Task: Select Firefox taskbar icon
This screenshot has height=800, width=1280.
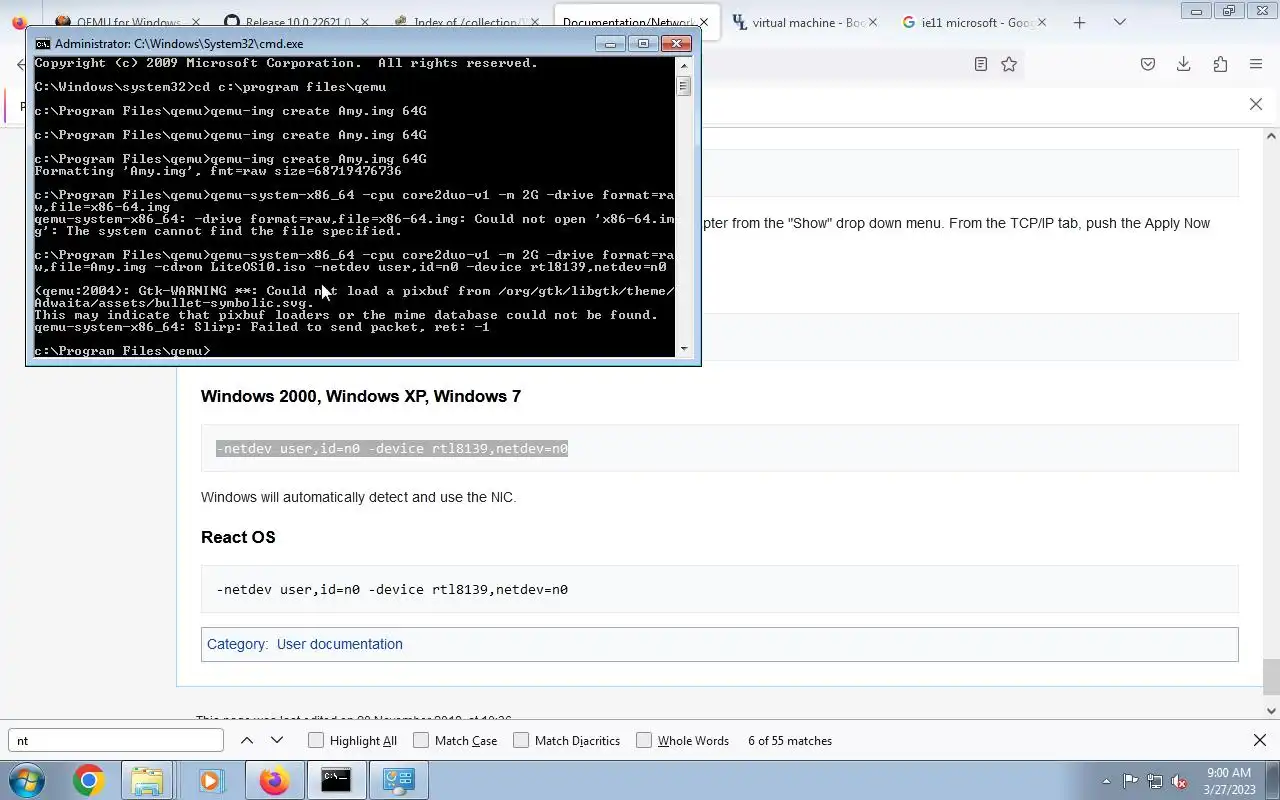Action: [x=274, y=780]
